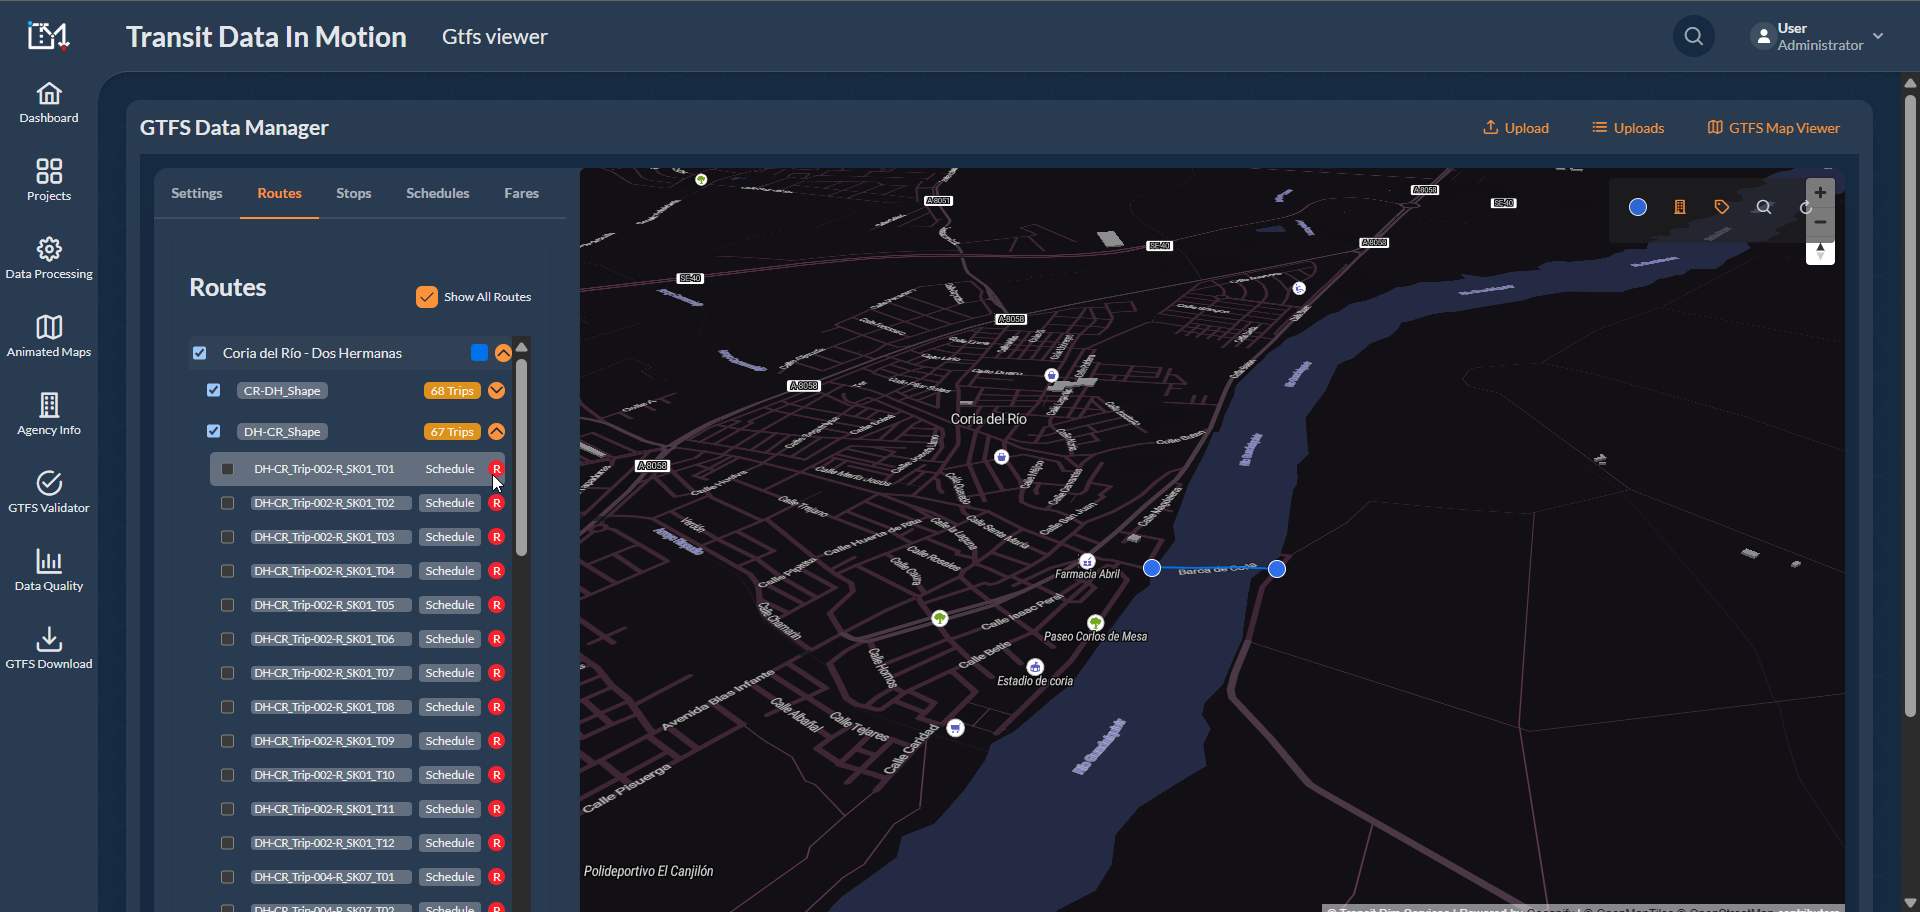Expand the CR-DH_Shape trips list
The width and height of the screenshot is (1920, 912).
[497, 391]
